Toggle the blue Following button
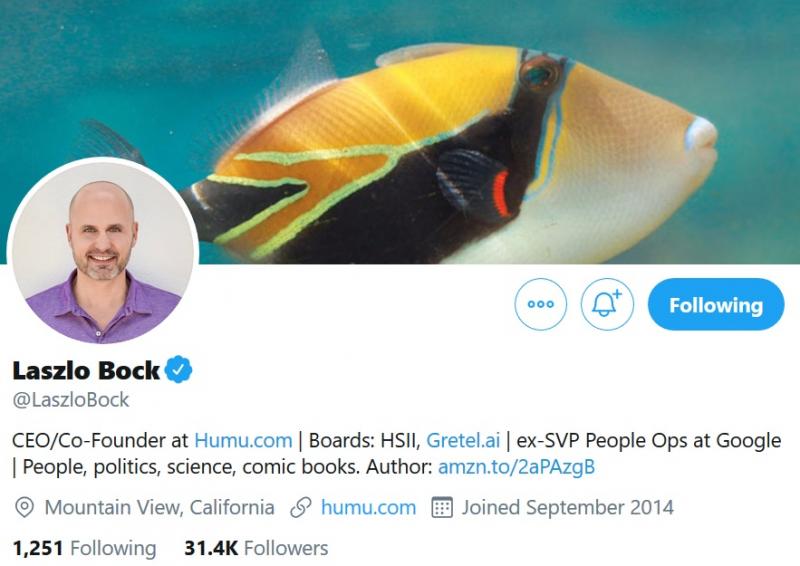 [716, 304]
